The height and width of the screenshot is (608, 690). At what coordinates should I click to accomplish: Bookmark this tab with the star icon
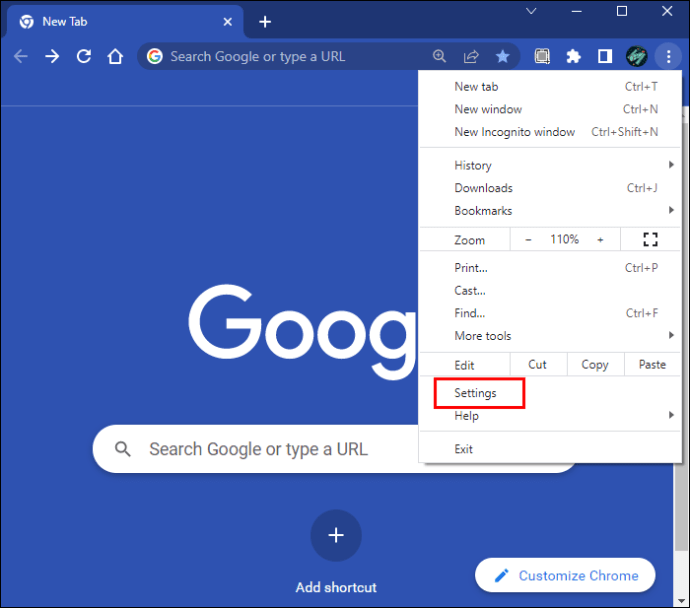pos(503,56)
